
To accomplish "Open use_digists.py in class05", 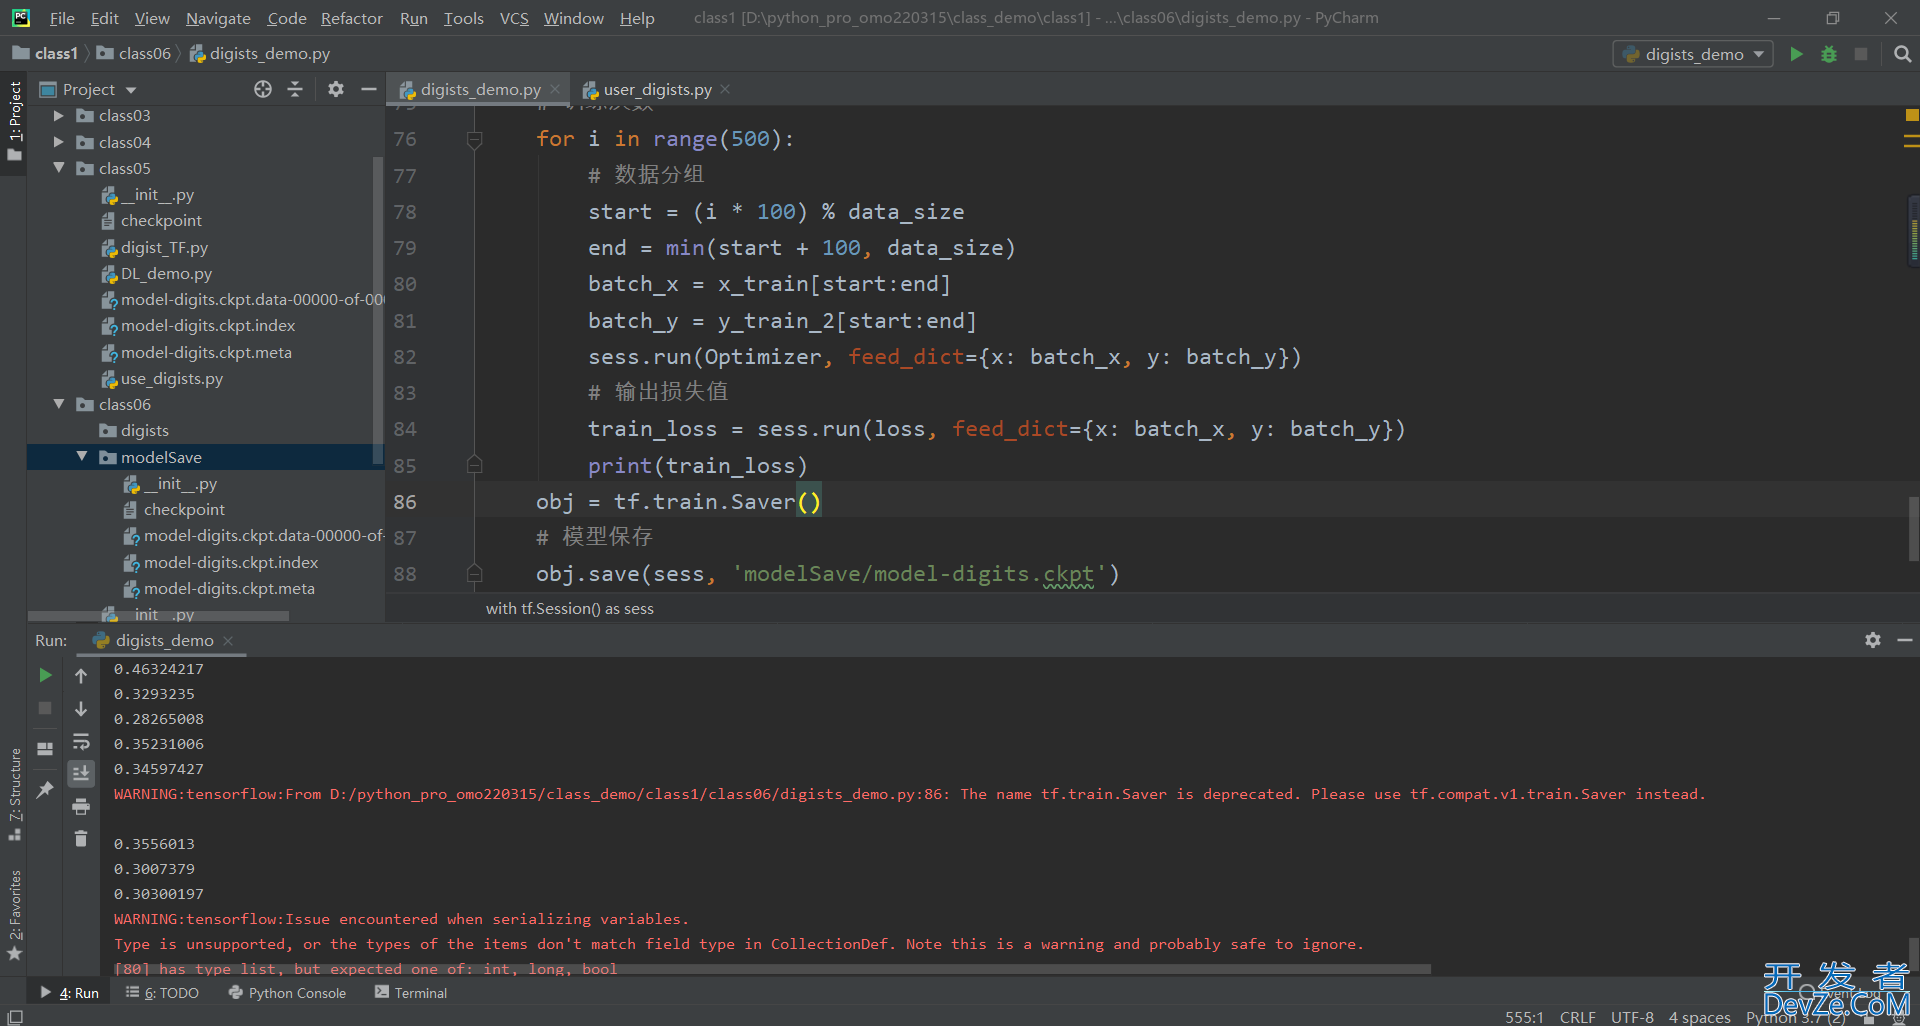I will (162, 378).
